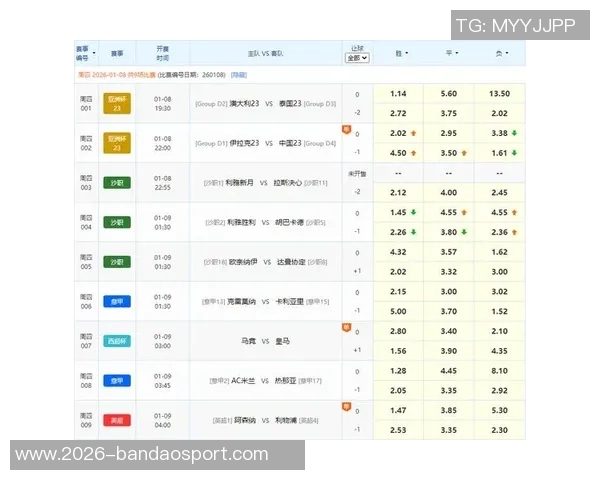
Task: Open the 平 column dropdown
Action: (x=457, y=53)
